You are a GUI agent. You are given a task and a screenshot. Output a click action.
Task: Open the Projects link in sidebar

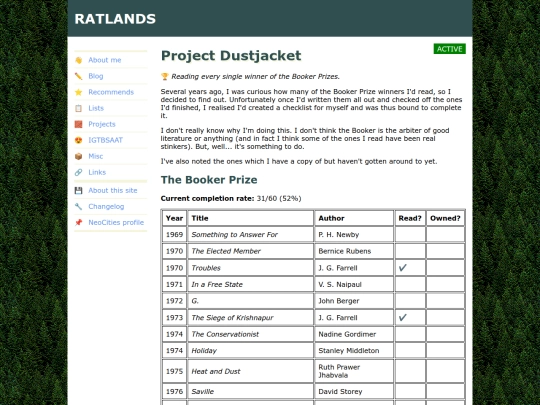[x=102, y=124]
